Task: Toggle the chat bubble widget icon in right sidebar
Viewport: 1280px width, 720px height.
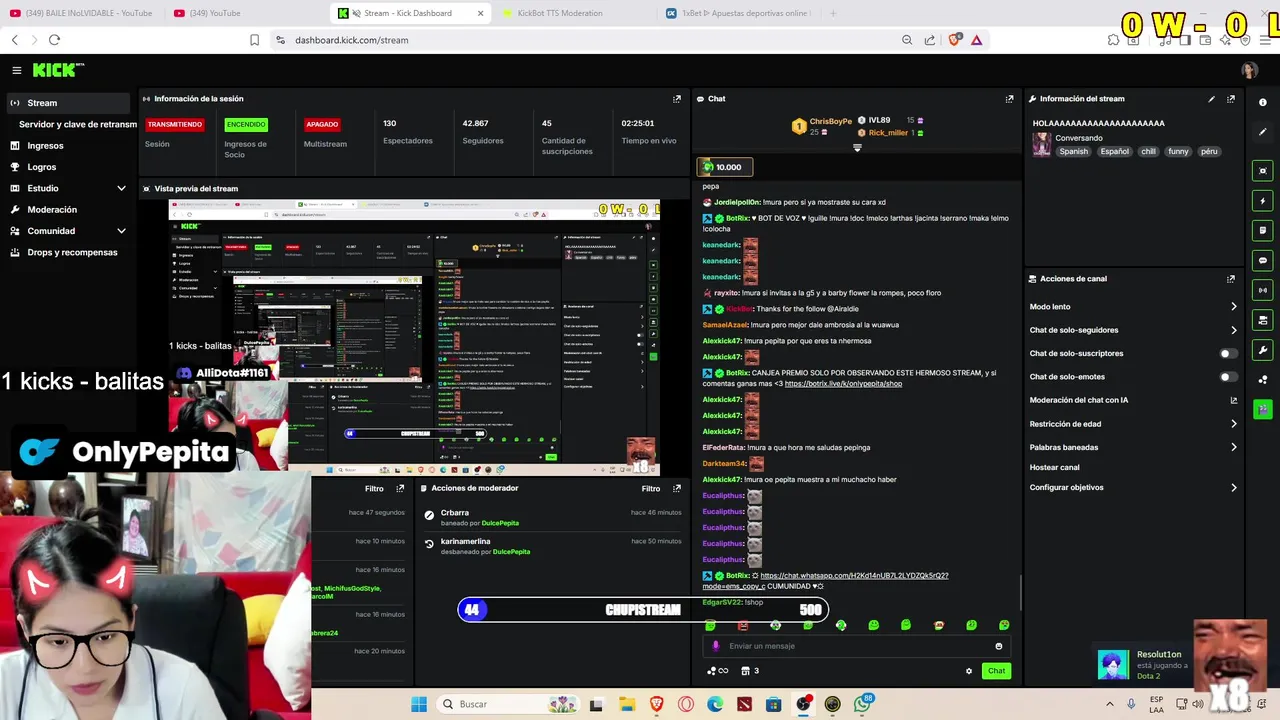Action: pyautogui.click(x=1263, y=261)
